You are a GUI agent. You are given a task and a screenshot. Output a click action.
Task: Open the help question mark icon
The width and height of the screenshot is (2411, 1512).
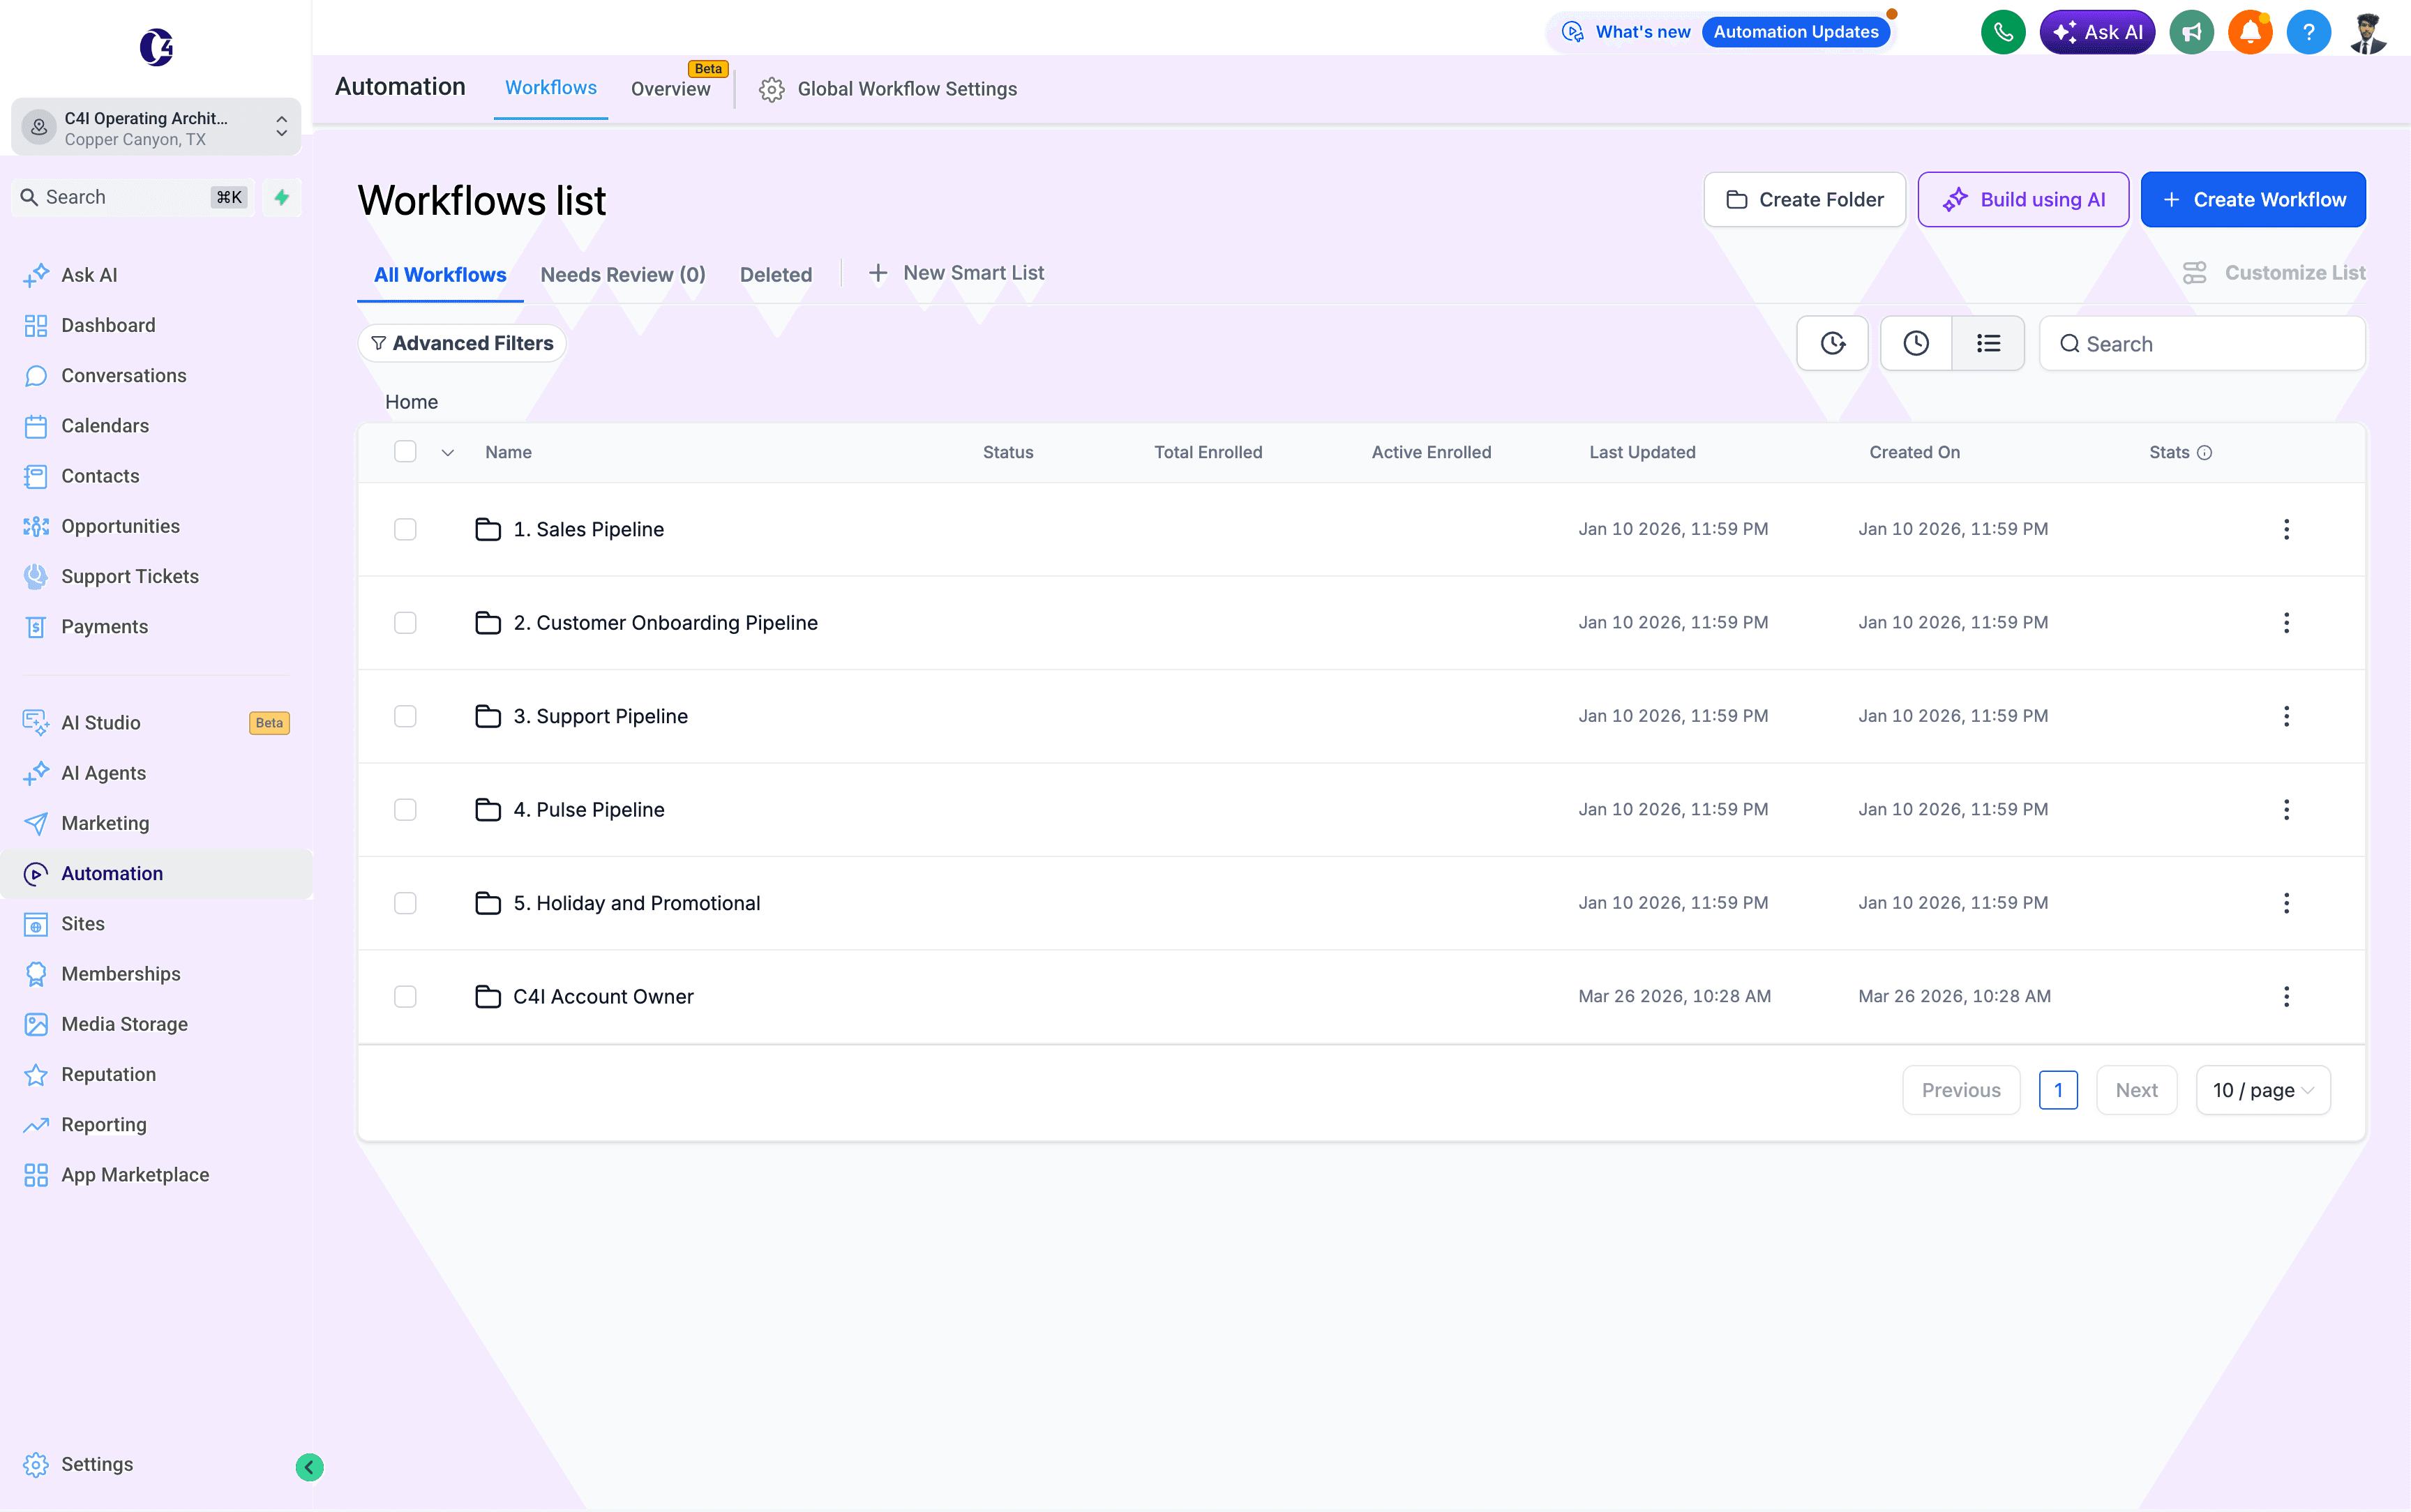coord(2308,32)
